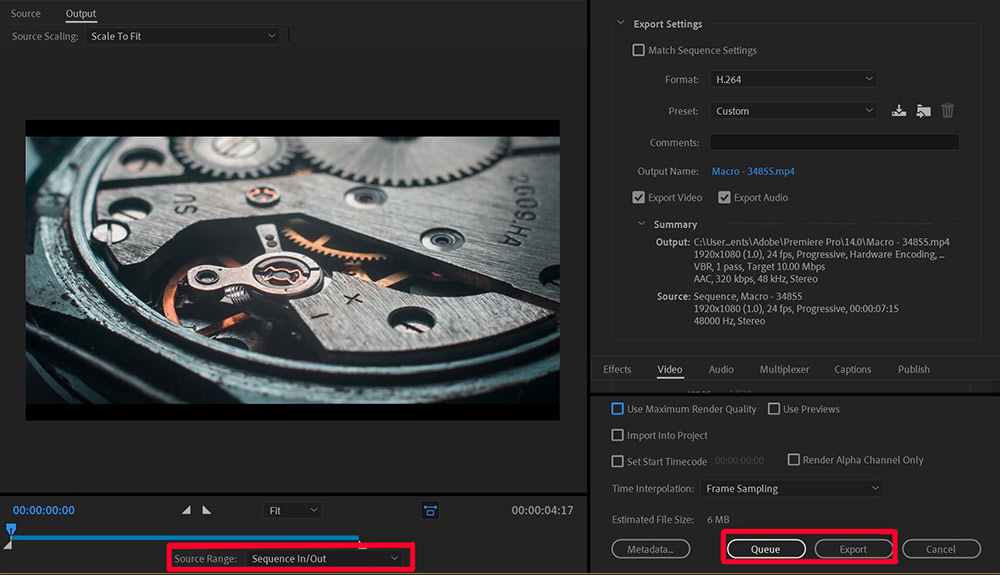Click the duration 00:00:04:17 readout
This screenshot has width=1000, height=575.
(x=542, y=510)
